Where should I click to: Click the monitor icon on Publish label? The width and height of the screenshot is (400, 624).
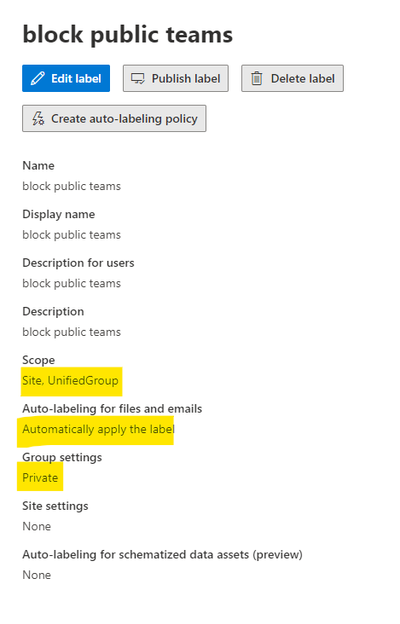pyautogui.click(x=138, y=78)
